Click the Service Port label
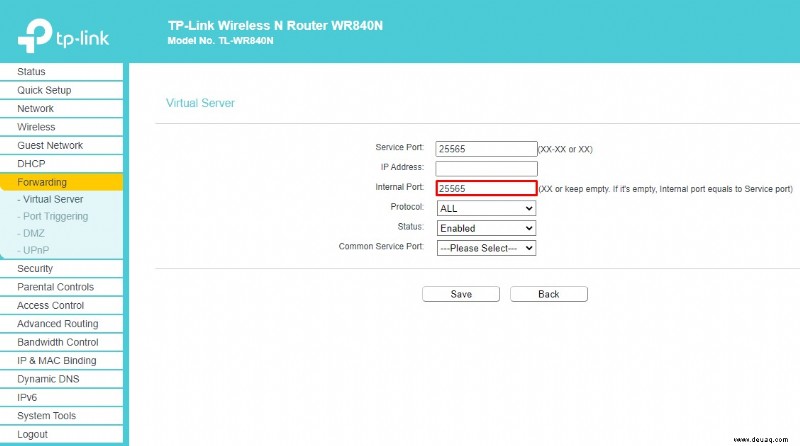This screenshot has height=446, width=800. click(399, 147)
